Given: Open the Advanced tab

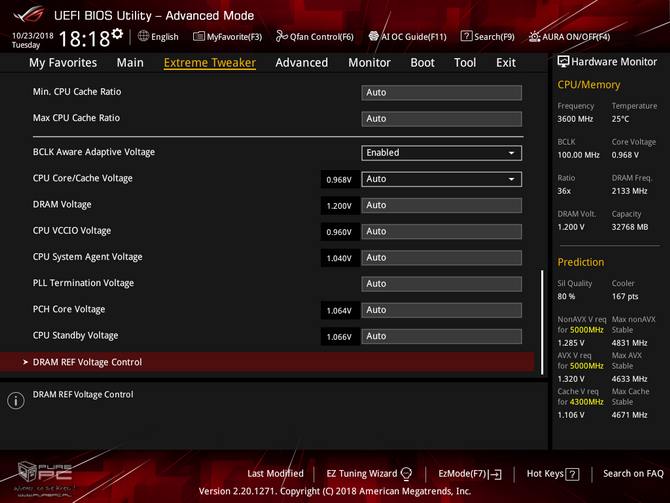Looking at the screenshot, I should pyautogui.click(x=302, y=63).
